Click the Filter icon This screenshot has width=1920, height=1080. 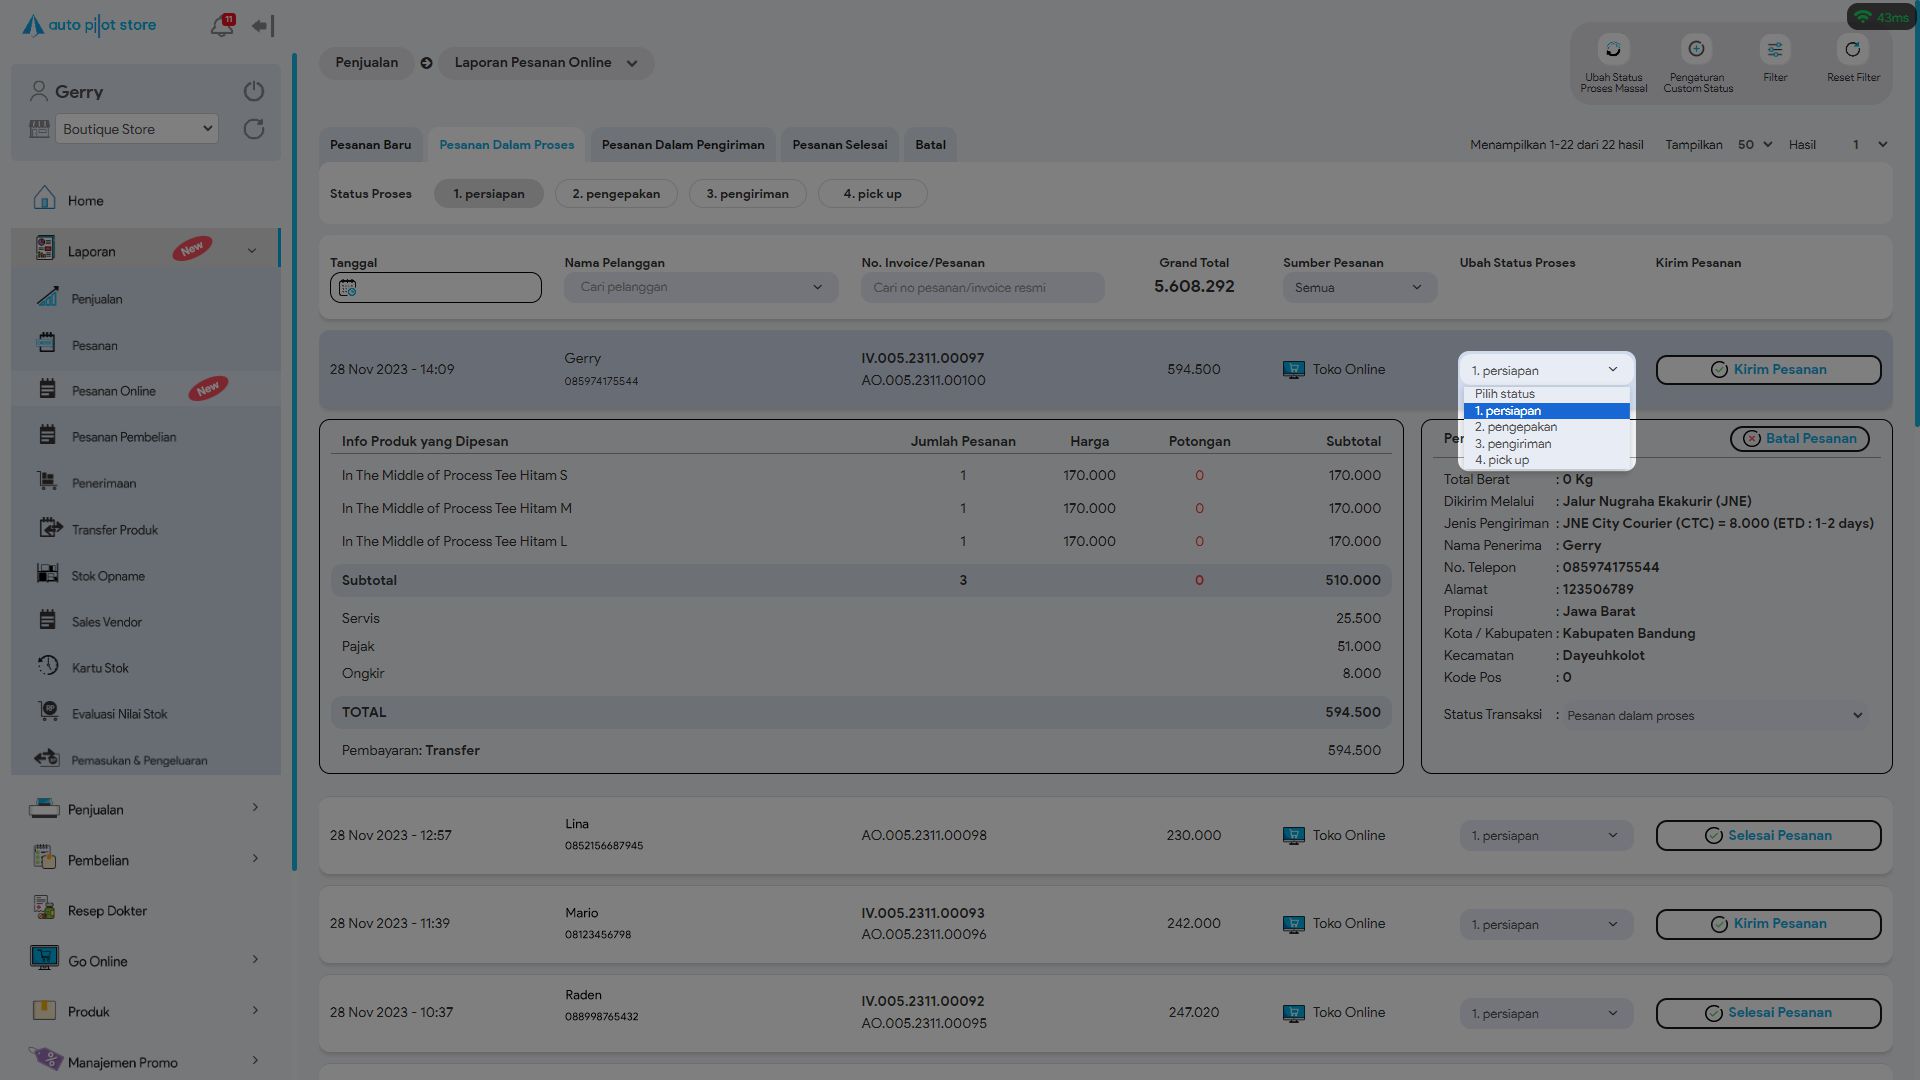pos(1775,50)
